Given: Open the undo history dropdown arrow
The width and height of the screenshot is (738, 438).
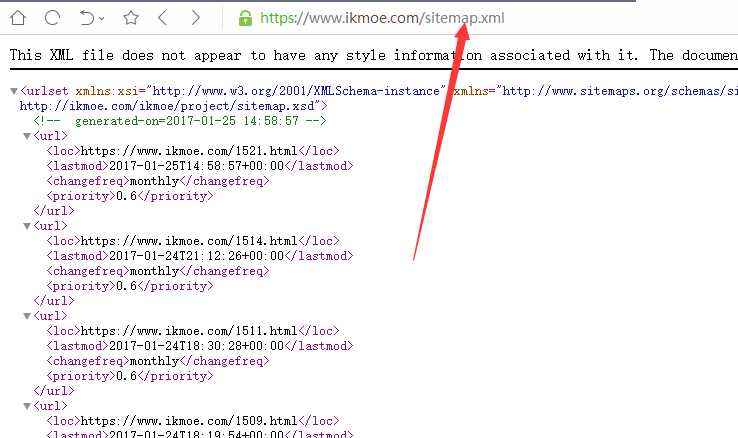Looking at the screenshot, I should [102, 19].
